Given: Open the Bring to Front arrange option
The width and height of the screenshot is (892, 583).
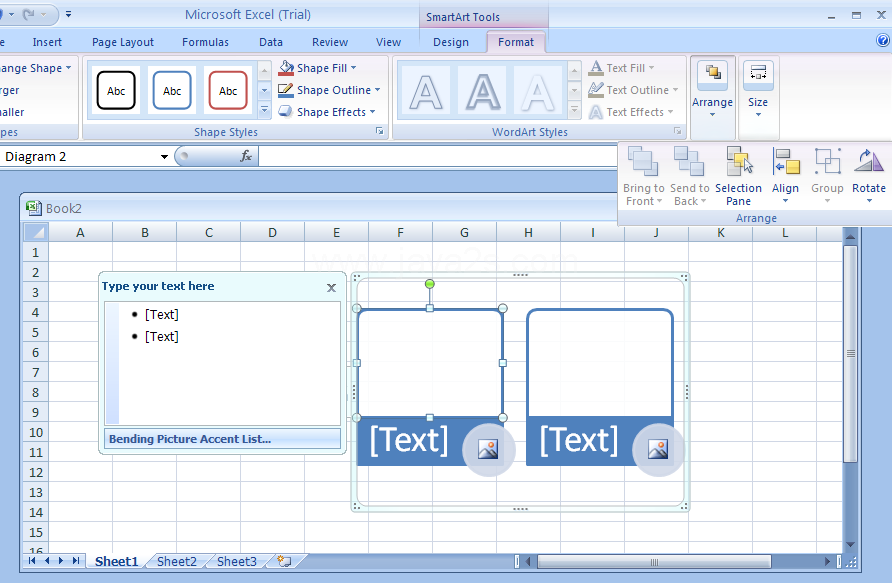Looking at the screenshot, I should point(643,176).
